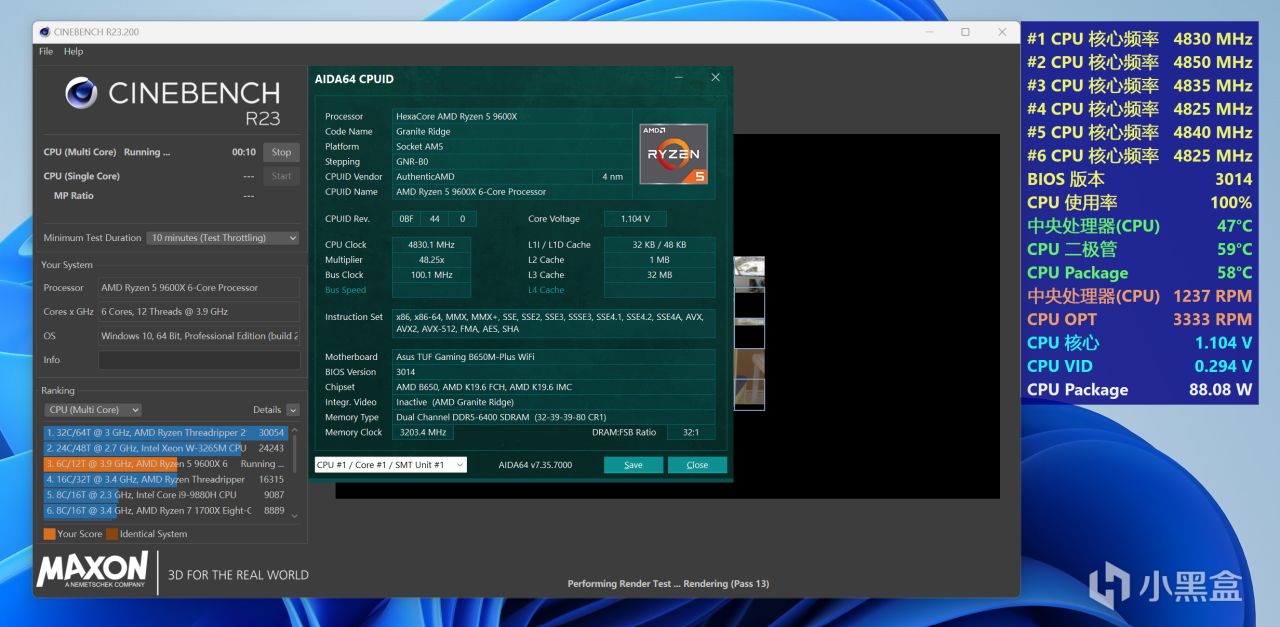Click the render status text at bottom
The image size is (1280, 627).
(668, 584)
